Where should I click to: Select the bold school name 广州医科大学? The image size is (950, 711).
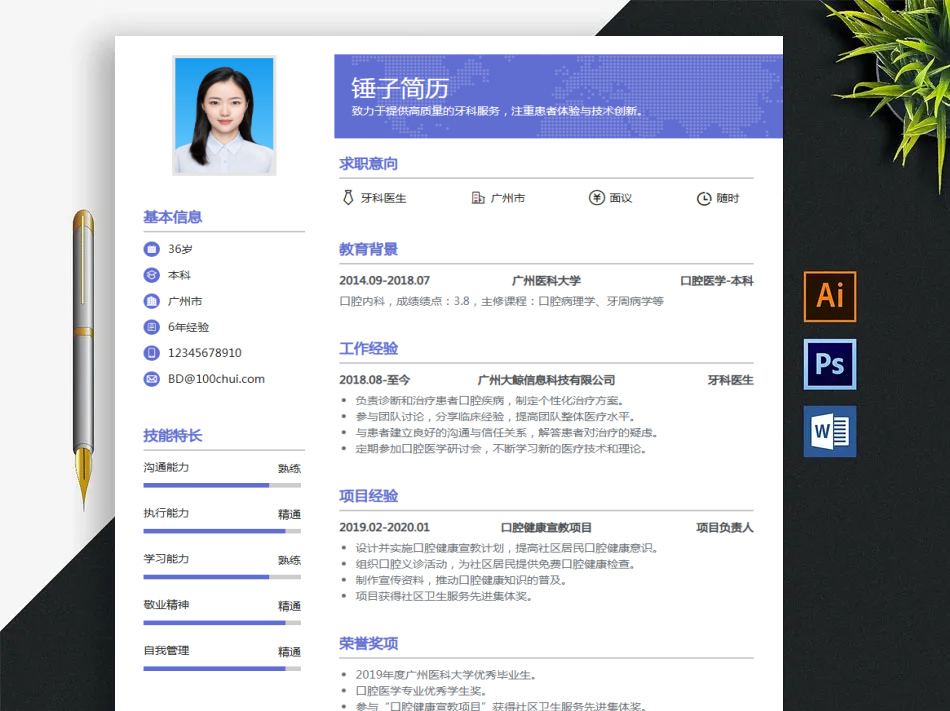(x=546, y=280)
